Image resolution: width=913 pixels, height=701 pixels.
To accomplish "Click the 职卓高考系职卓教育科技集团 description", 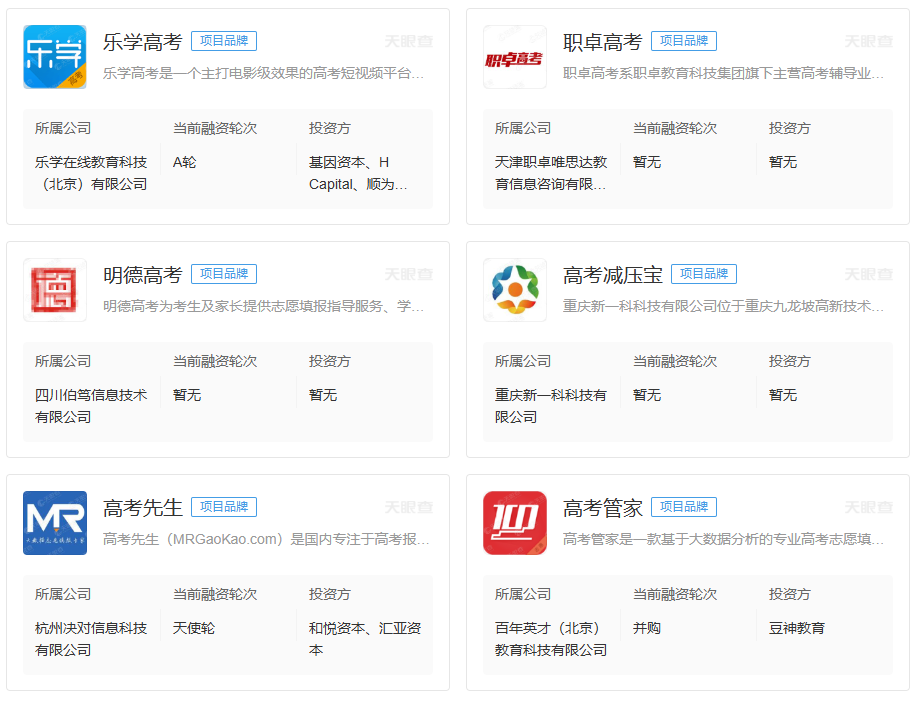I will coord(724,73).
